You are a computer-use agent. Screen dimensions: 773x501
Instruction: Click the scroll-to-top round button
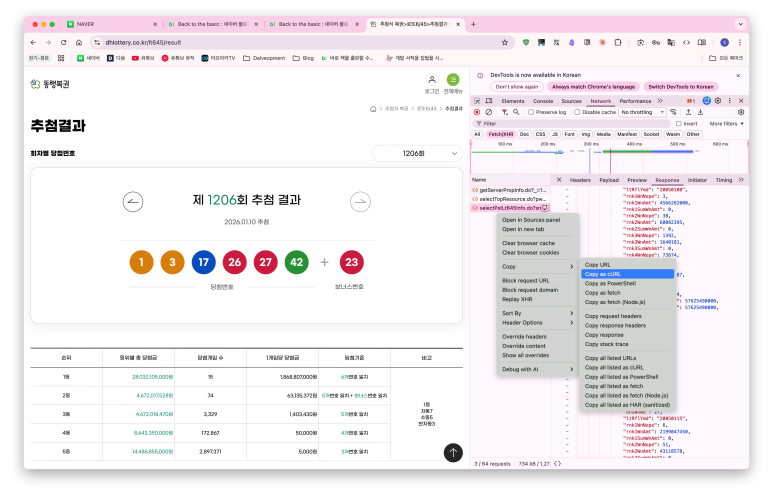(x=453, y=453)
